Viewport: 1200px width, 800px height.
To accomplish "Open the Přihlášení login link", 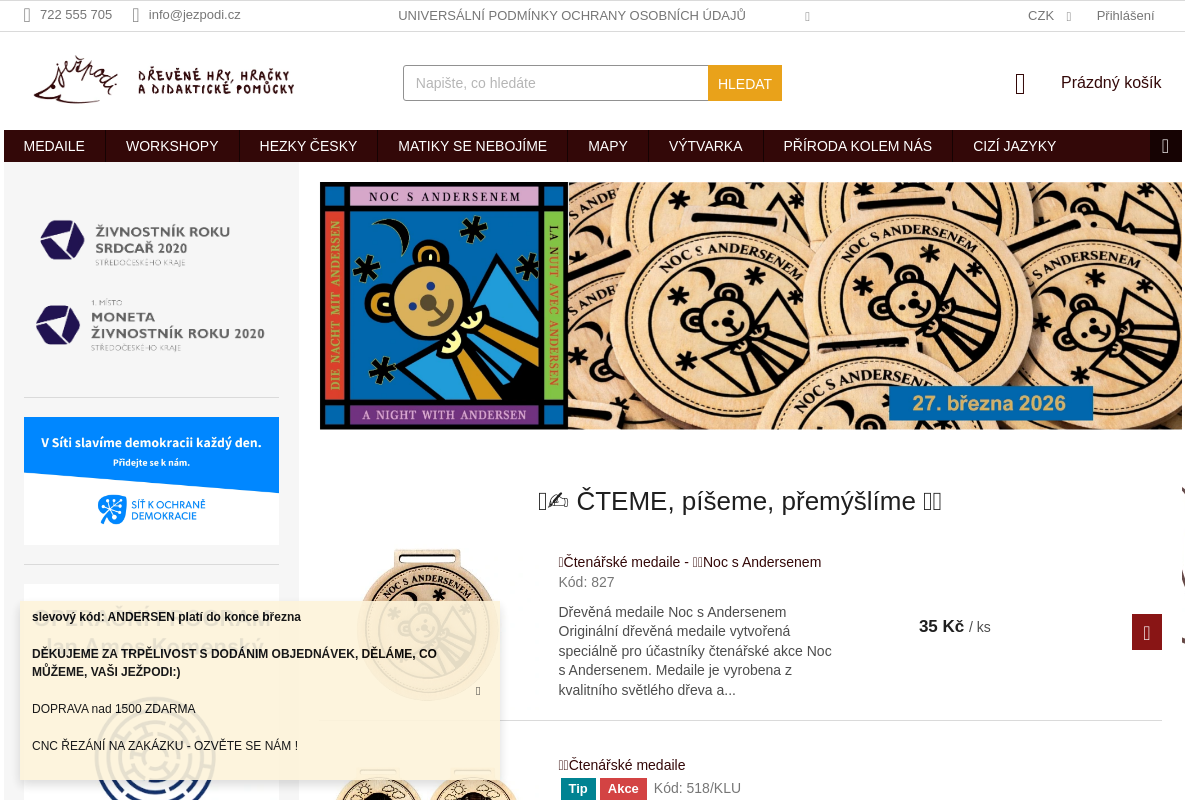I will [1125, 16].
